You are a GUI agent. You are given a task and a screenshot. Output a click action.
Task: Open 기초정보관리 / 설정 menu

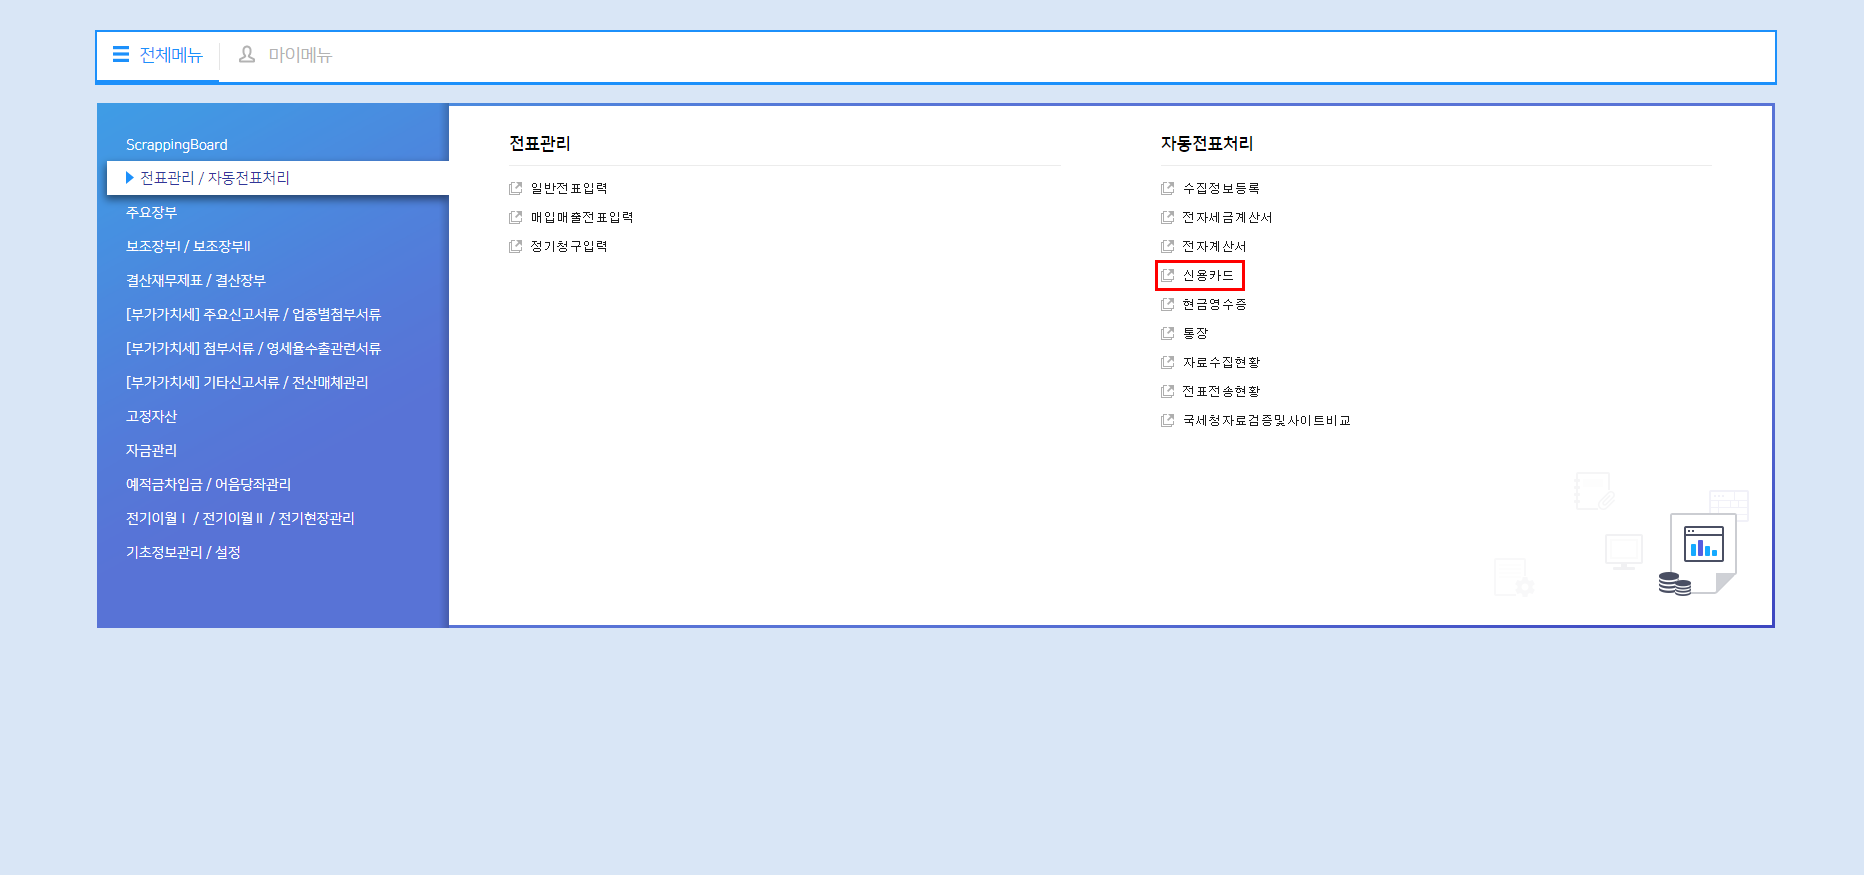click(183, 553)
